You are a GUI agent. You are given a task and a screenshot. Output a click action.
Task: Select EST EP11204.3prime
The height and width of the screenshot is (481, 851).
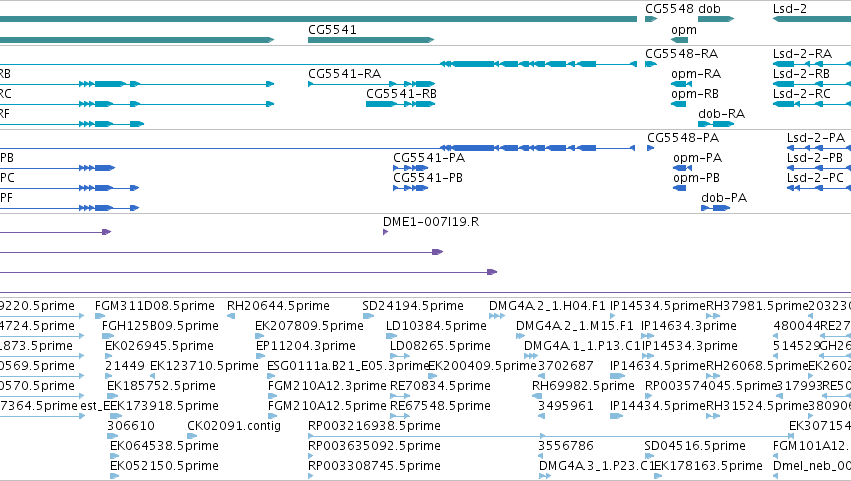coord(306,346)
